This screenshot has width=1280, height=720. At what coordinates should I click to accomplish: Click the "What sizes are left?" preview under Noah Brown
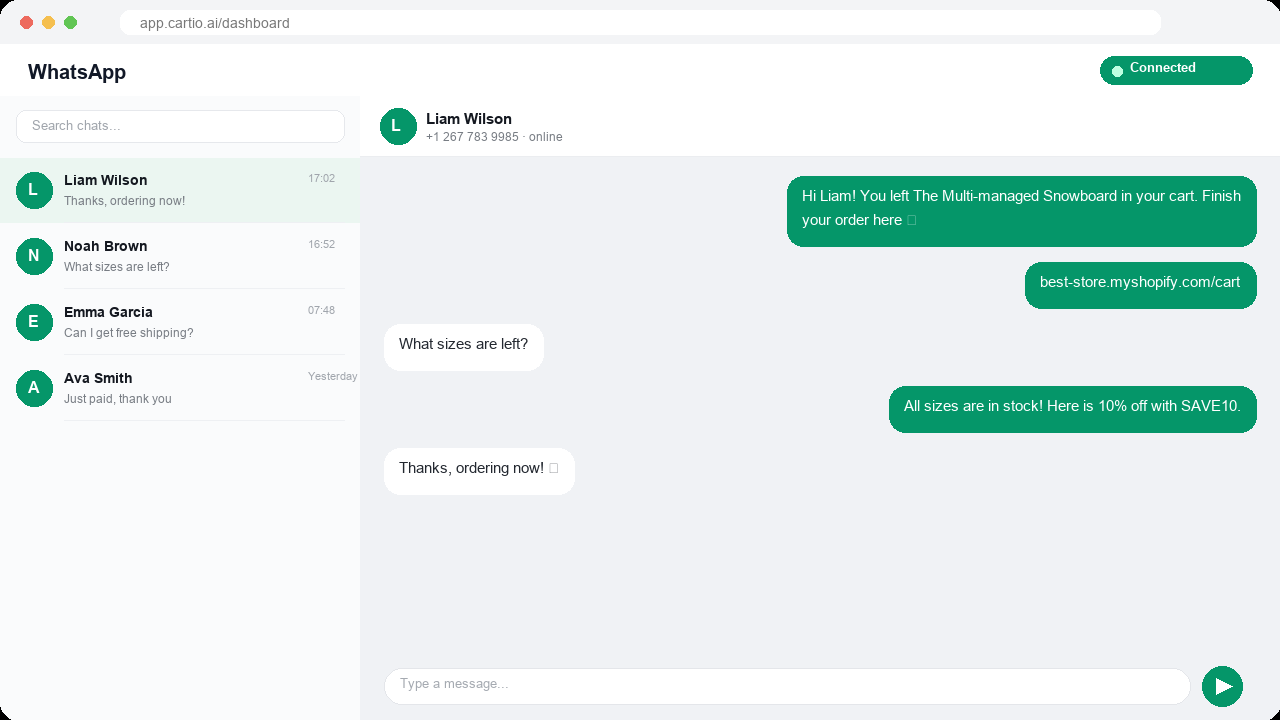(x=117, y=267)
